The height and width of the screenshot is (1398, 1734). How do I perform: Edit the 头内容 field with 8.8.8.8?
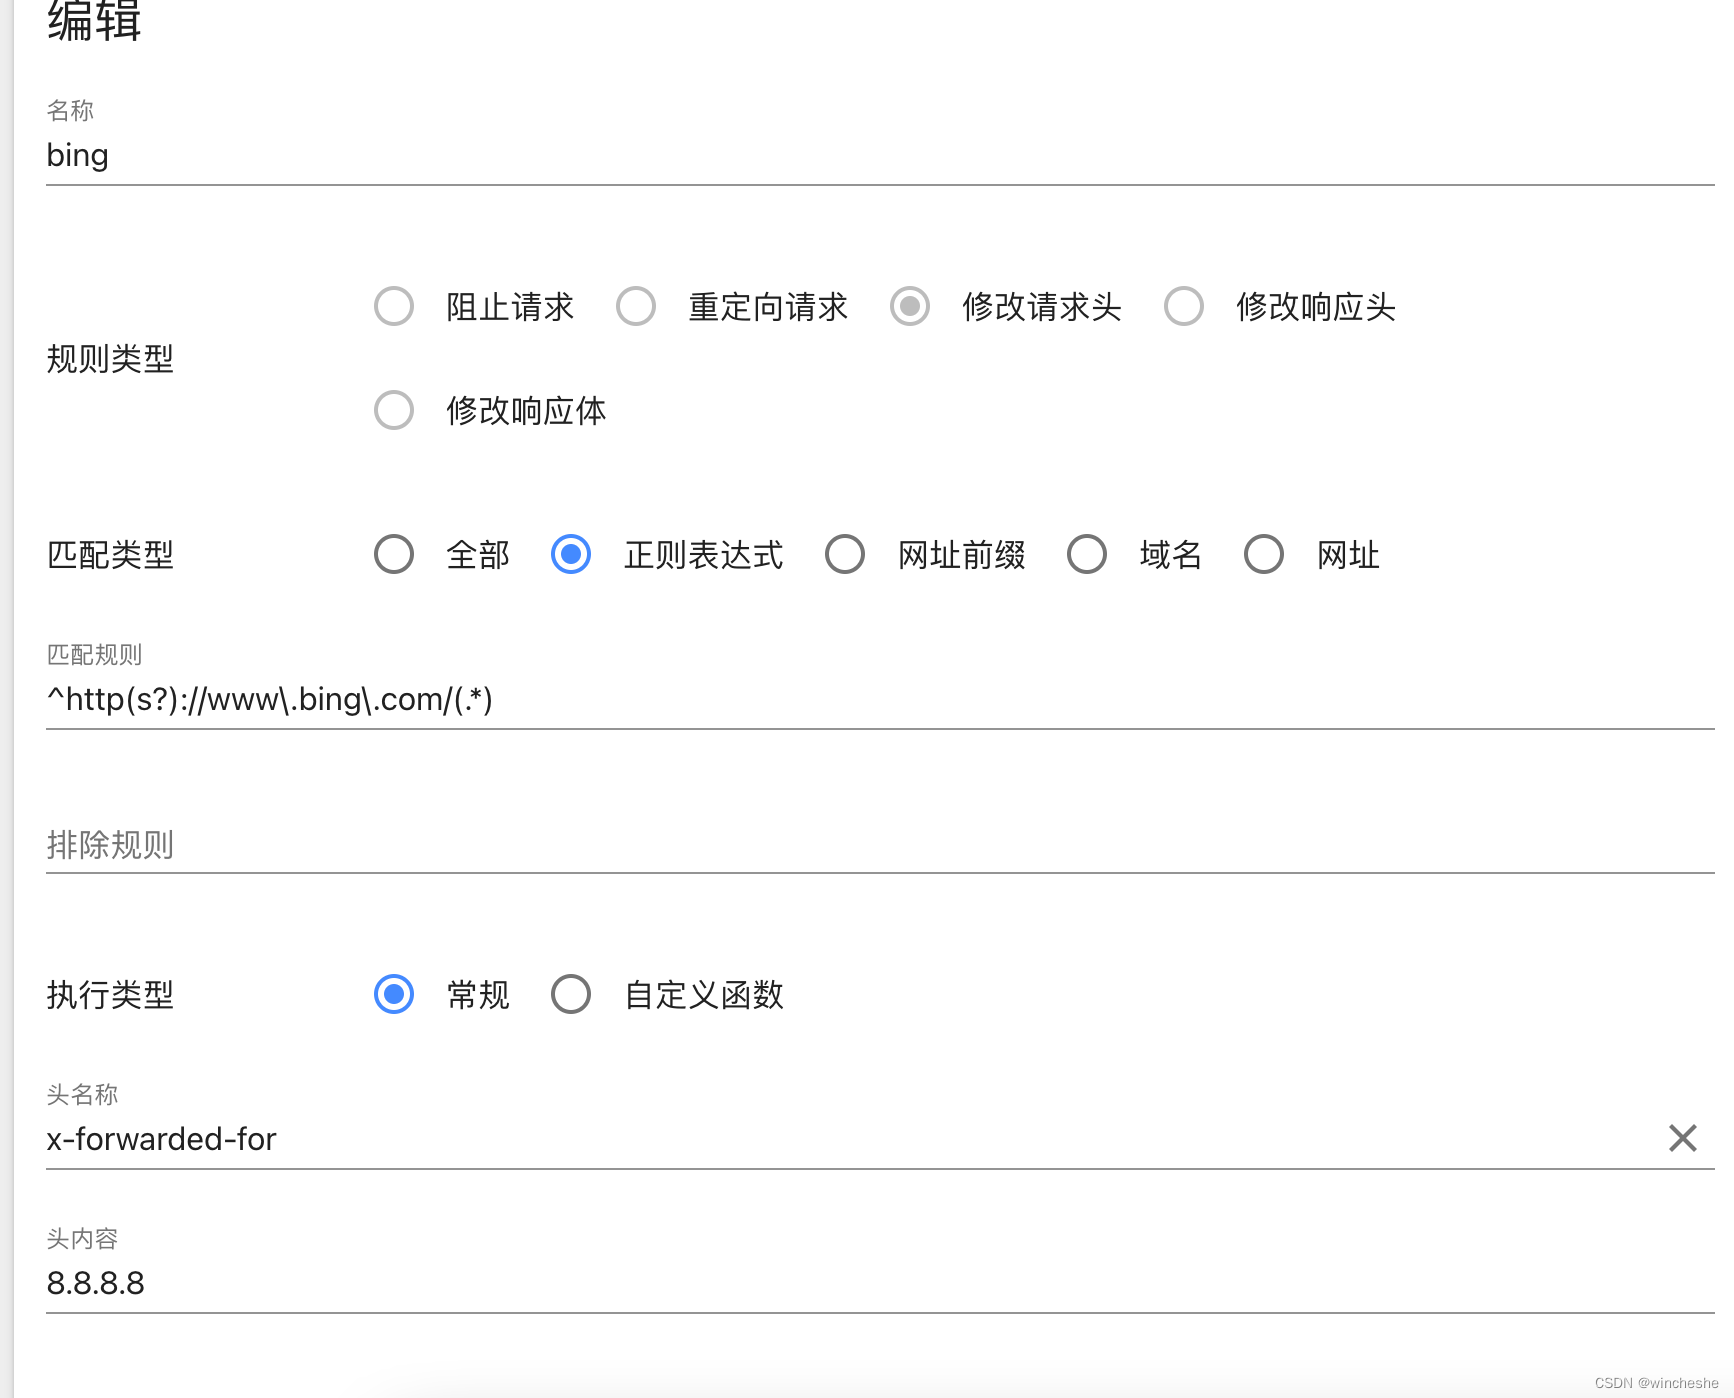pyautogui.click(x=880, y=1284)
